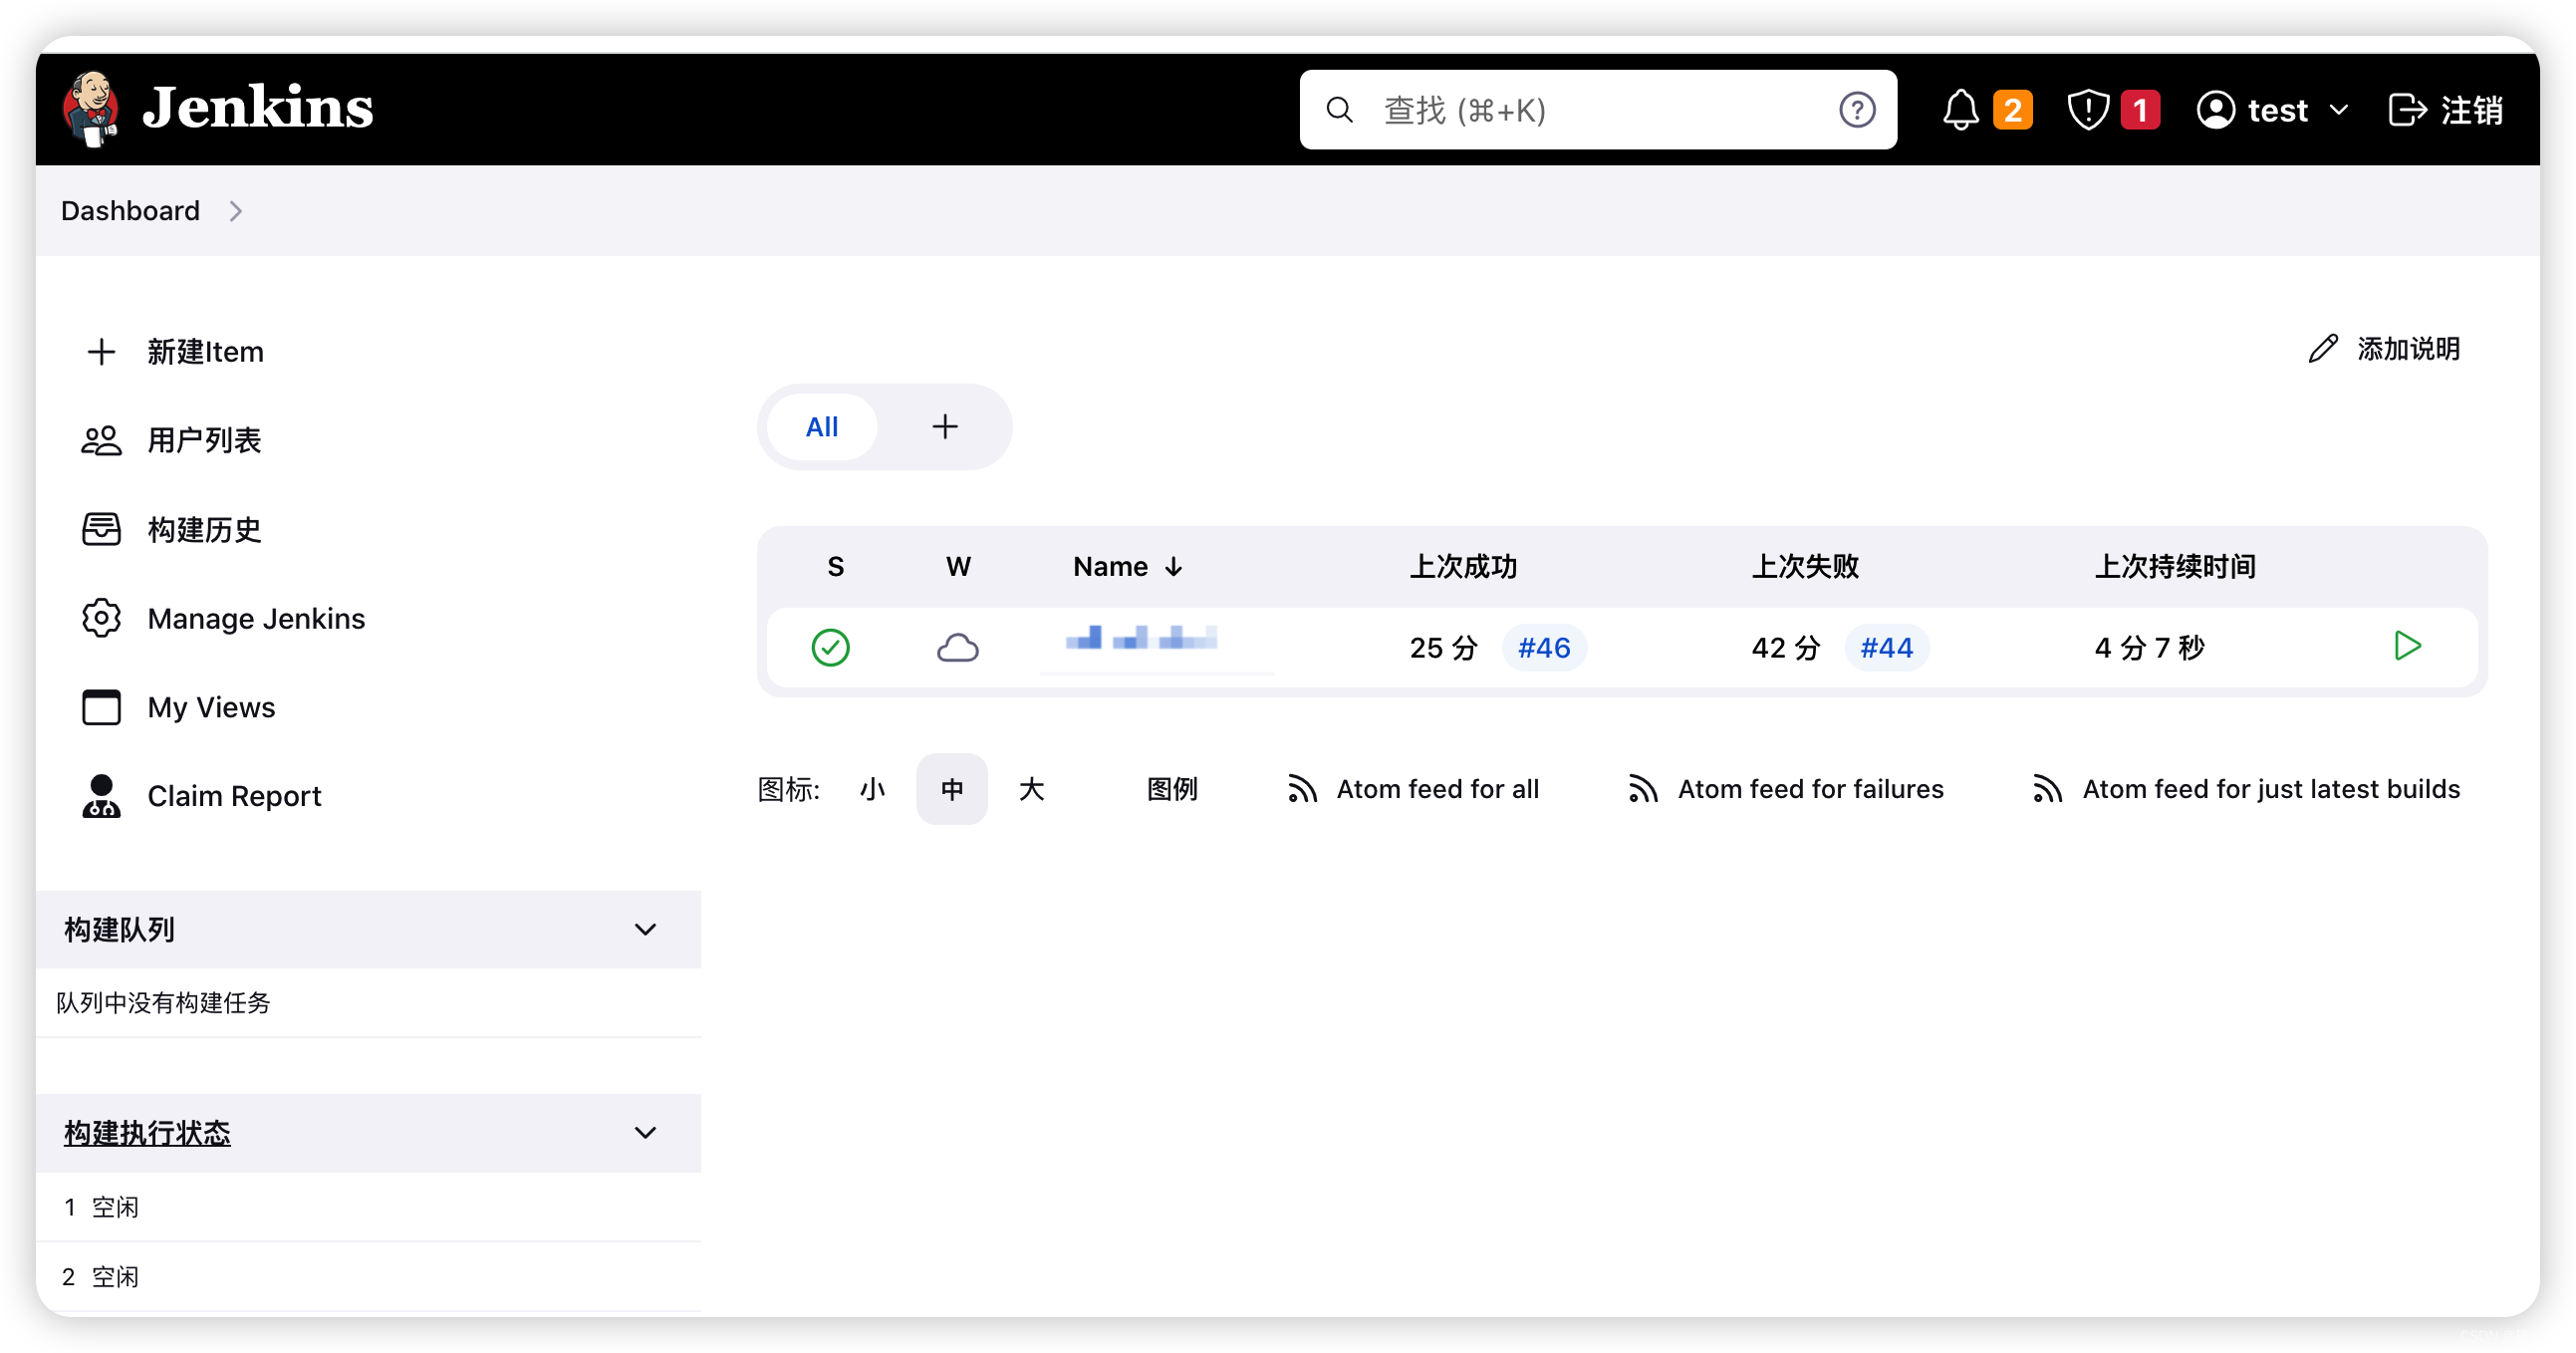Click the red security badge 1
This screenshot has height=1353, width=2576.
coord(2140,110)
